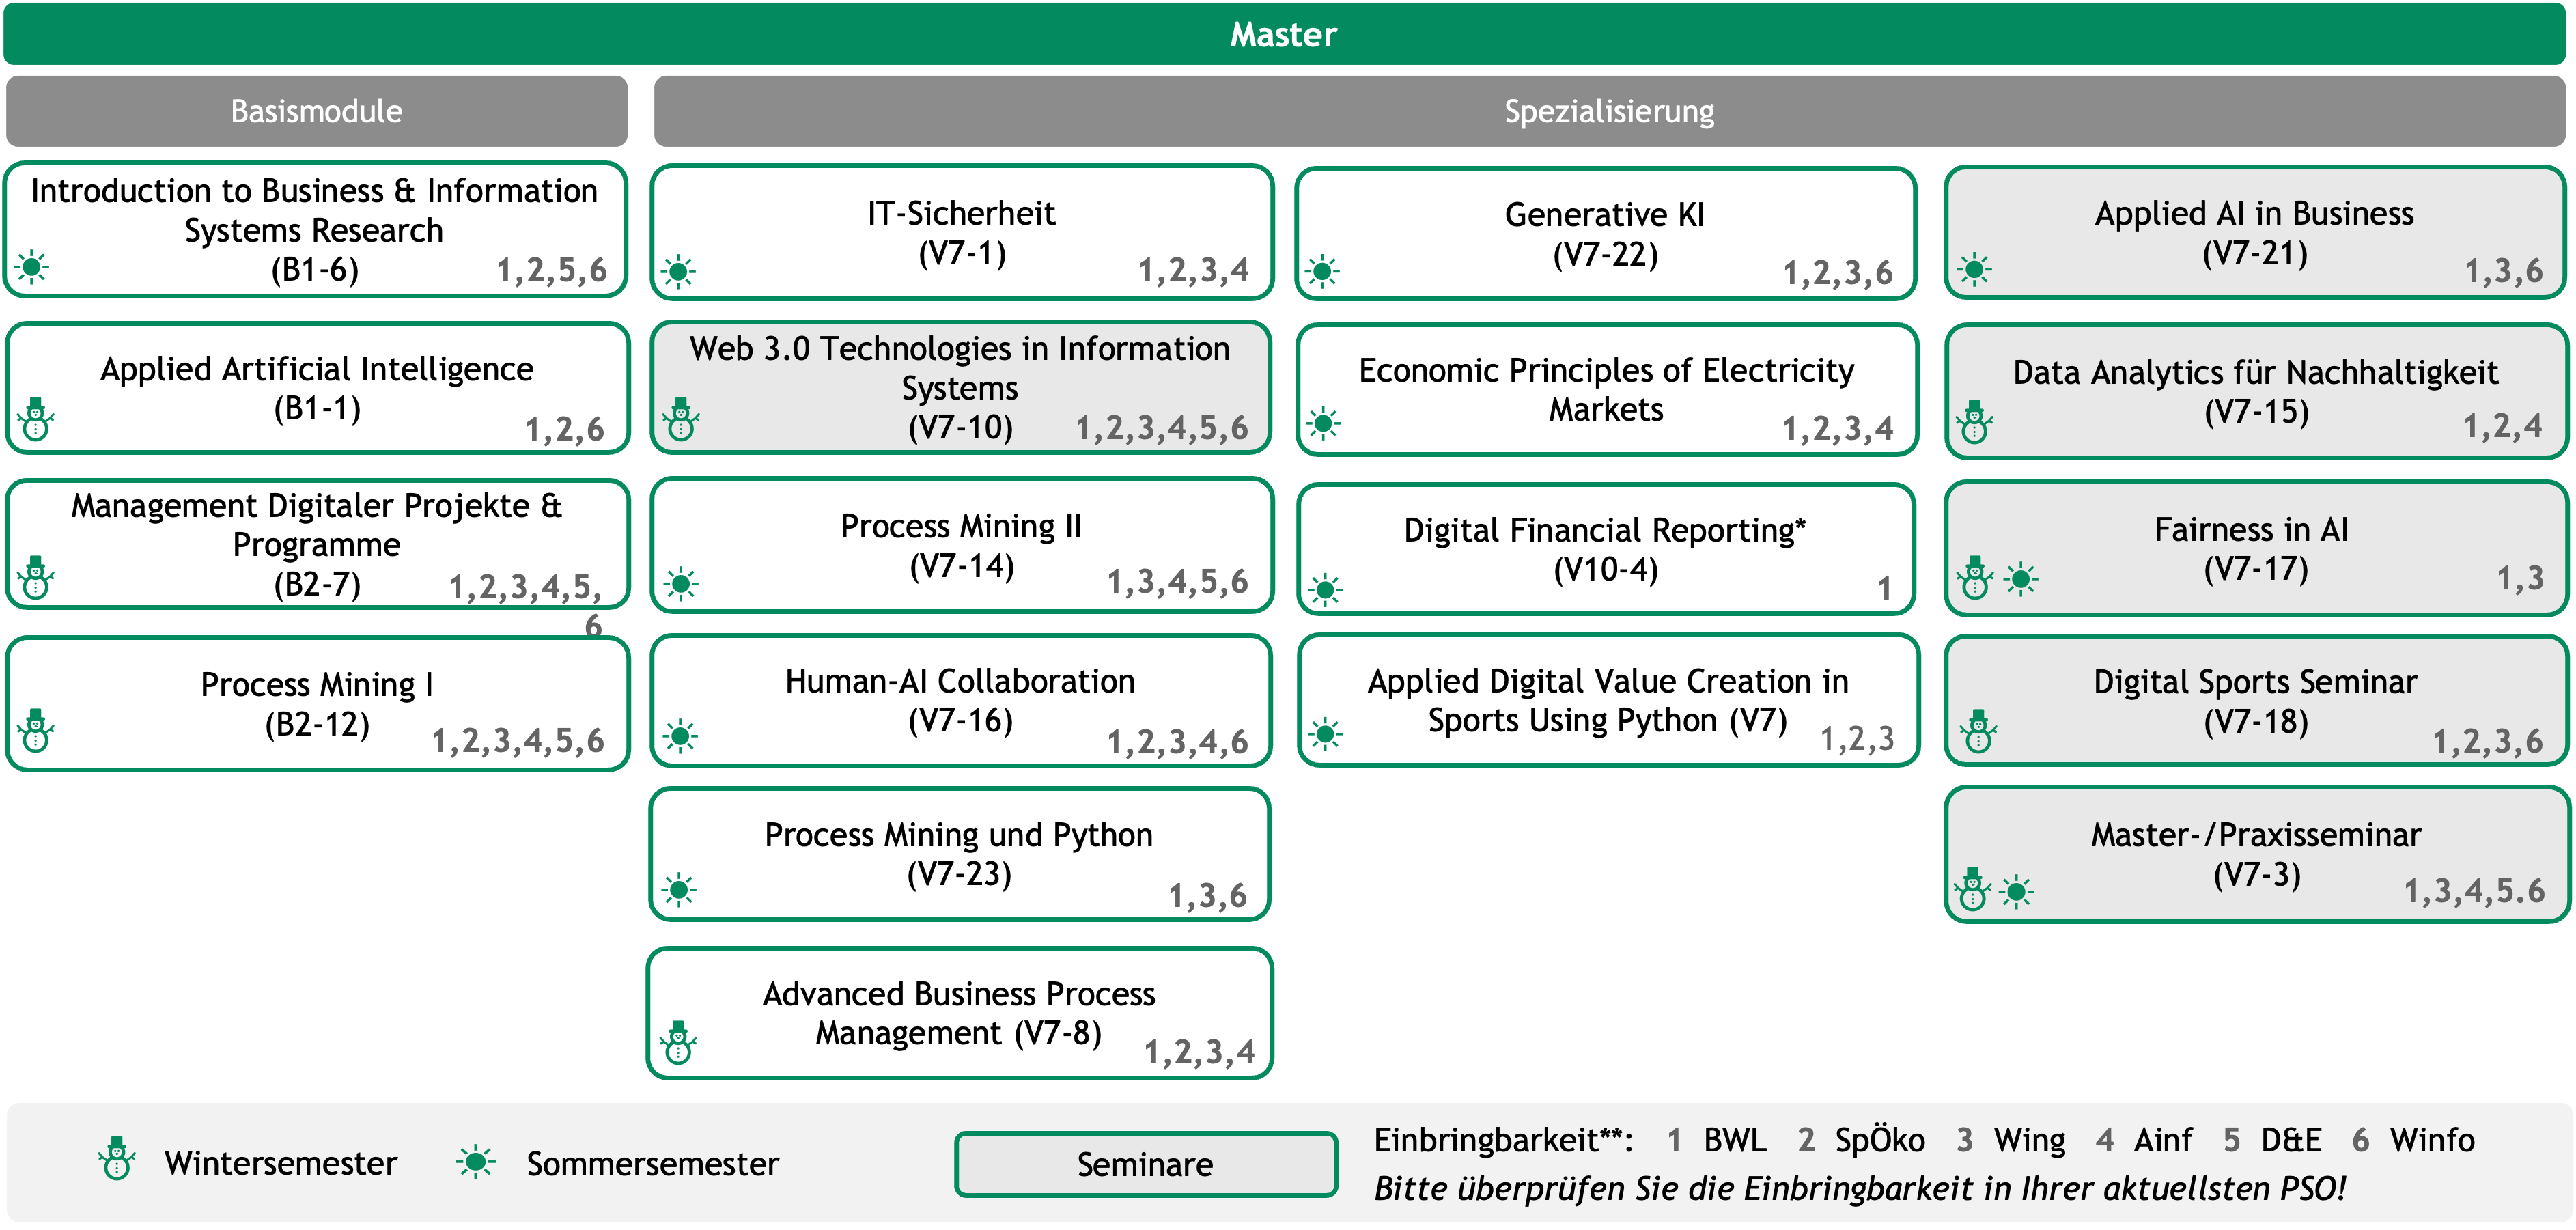Open Web 3.0 Technologies in Information Systems module
Viewport: 2576px width, 1230px height.
960,387
